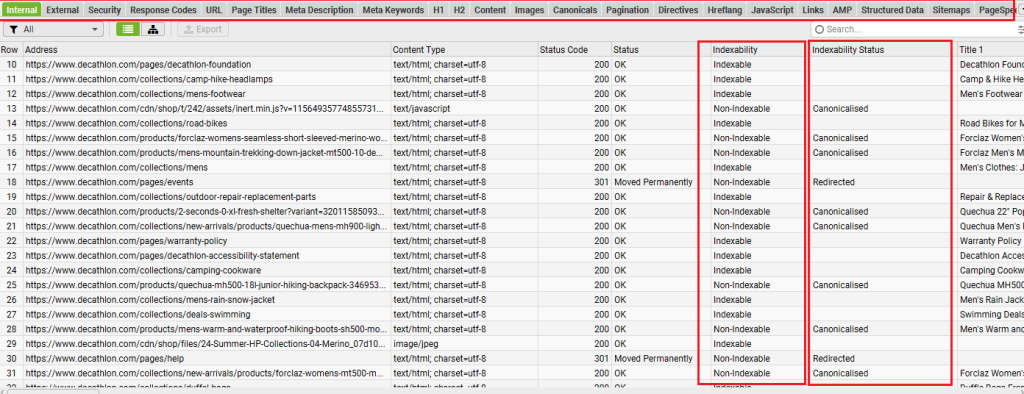The width and height of the screenshot is (1024, 394).
Task: Go to the Page Titles tab
Action: (254, 10)
